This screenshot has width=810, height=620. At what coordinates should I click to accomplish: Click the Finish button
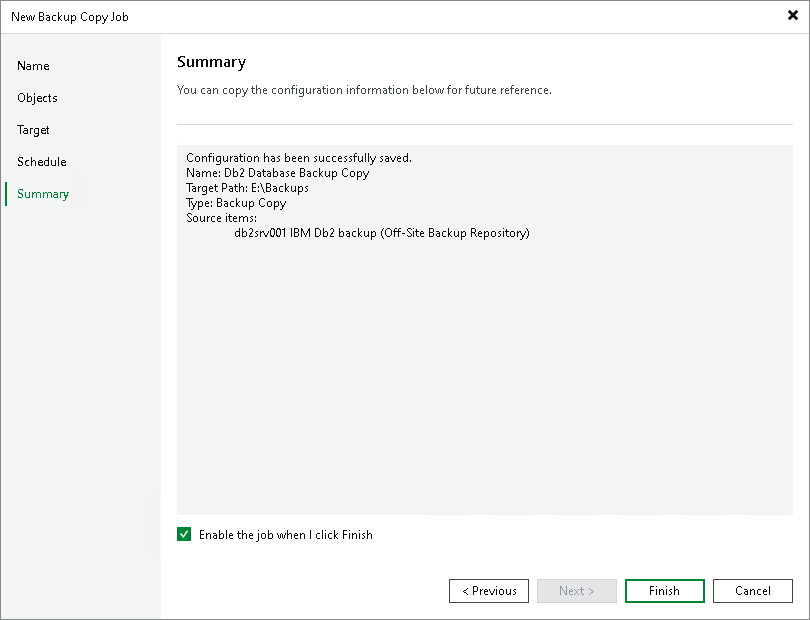(x=664, y=590)
